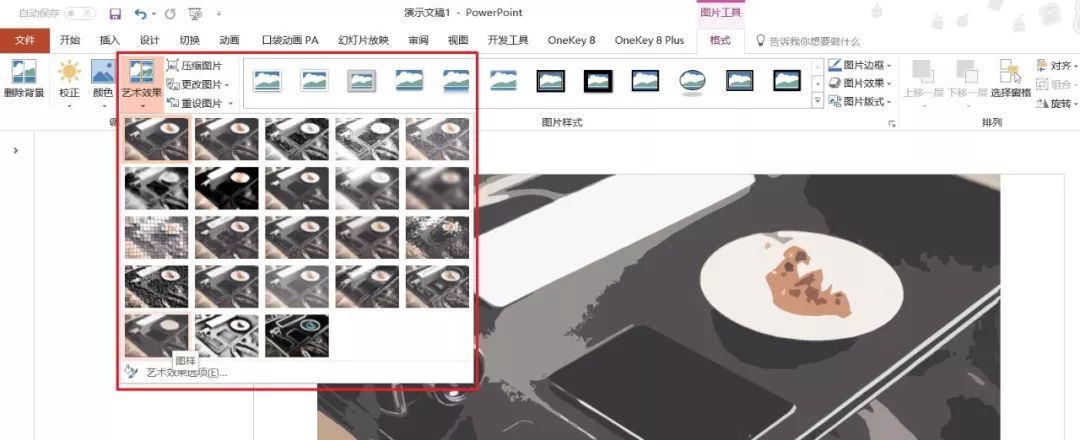Open the 图片样式 group dialog launcher
1080x440 pixels.
tap(892, 124)
